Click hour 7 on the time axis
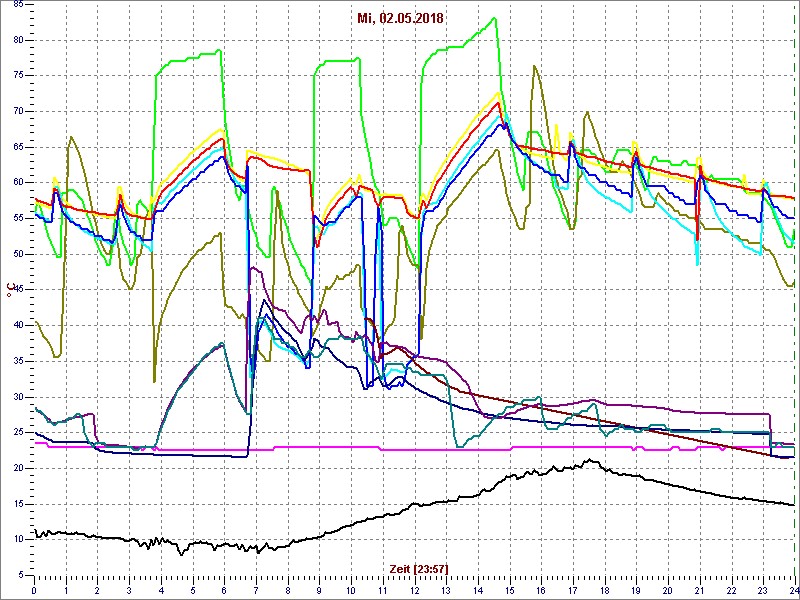The height and width of the screenshot is (600, 800). coord(256,590)
